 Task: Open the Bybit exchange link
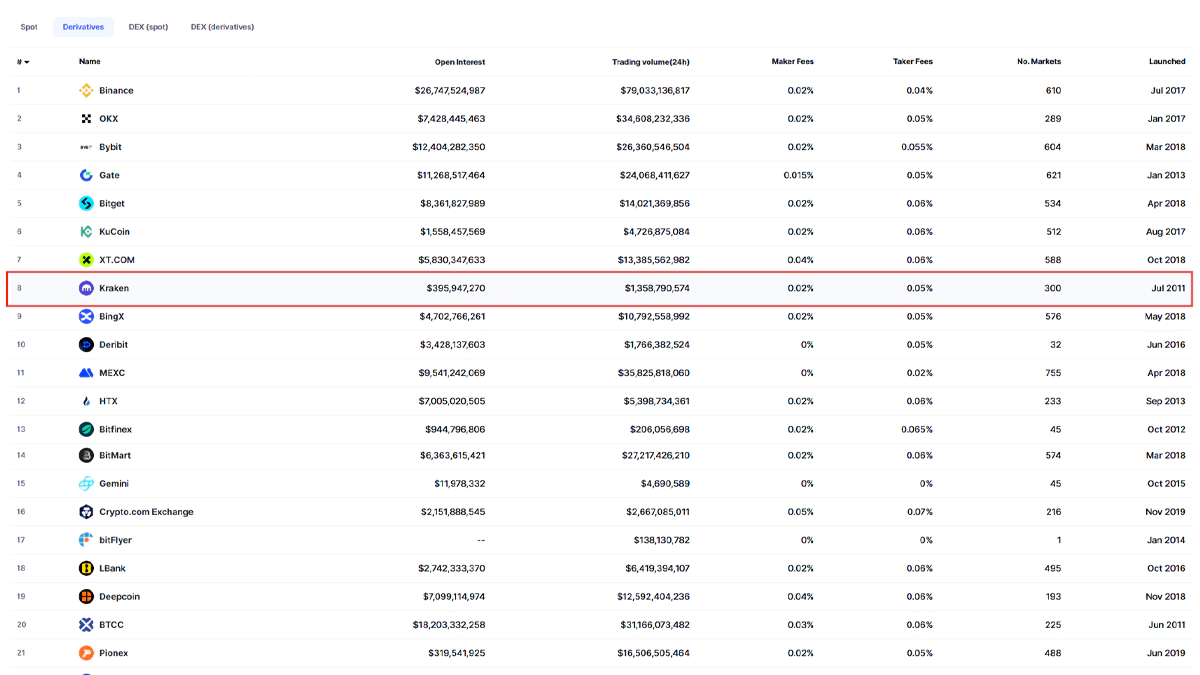click(110, 147)
